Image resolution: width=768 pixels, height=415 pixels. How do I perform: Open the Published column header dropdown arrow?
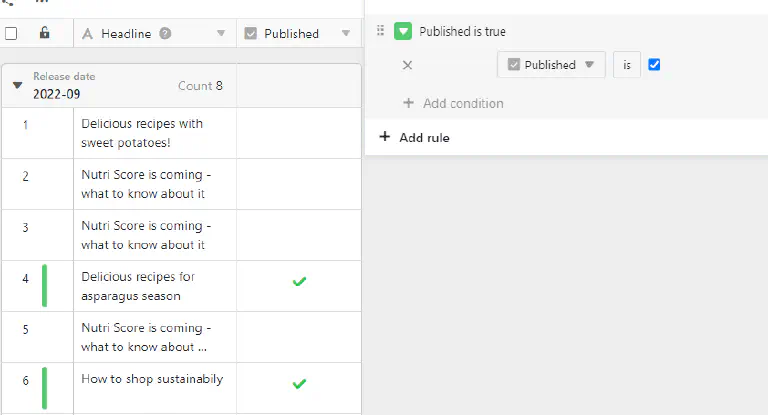click(346, 33)
